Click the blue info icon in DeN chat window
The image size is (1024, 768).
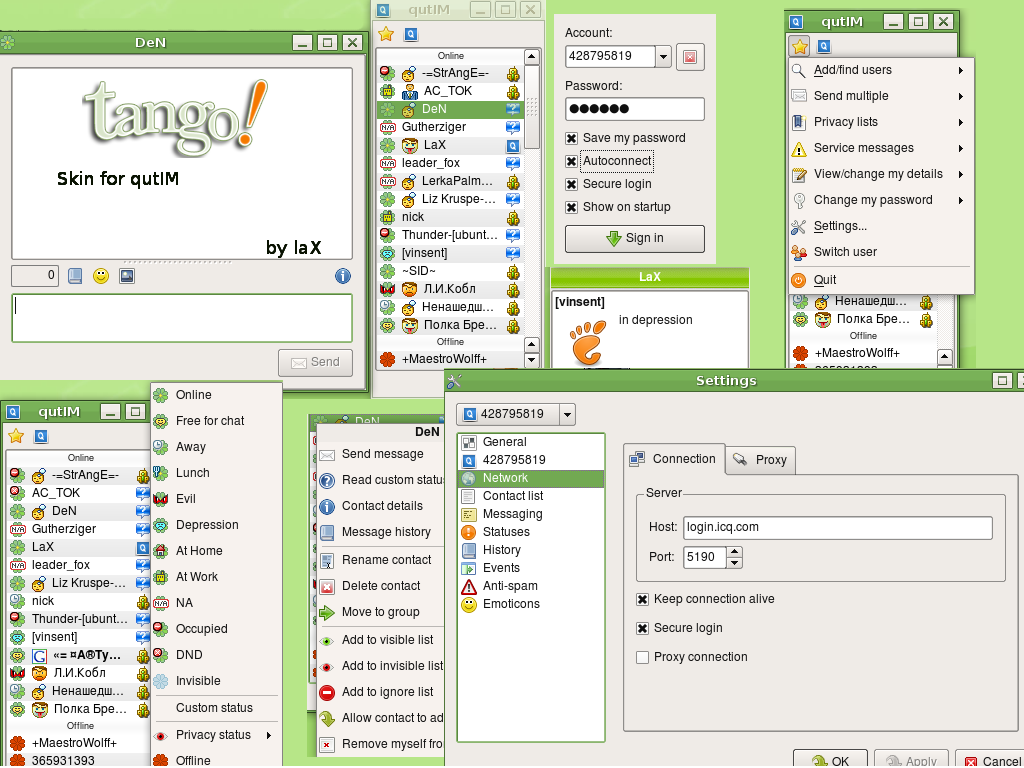(x=343, y=276)
